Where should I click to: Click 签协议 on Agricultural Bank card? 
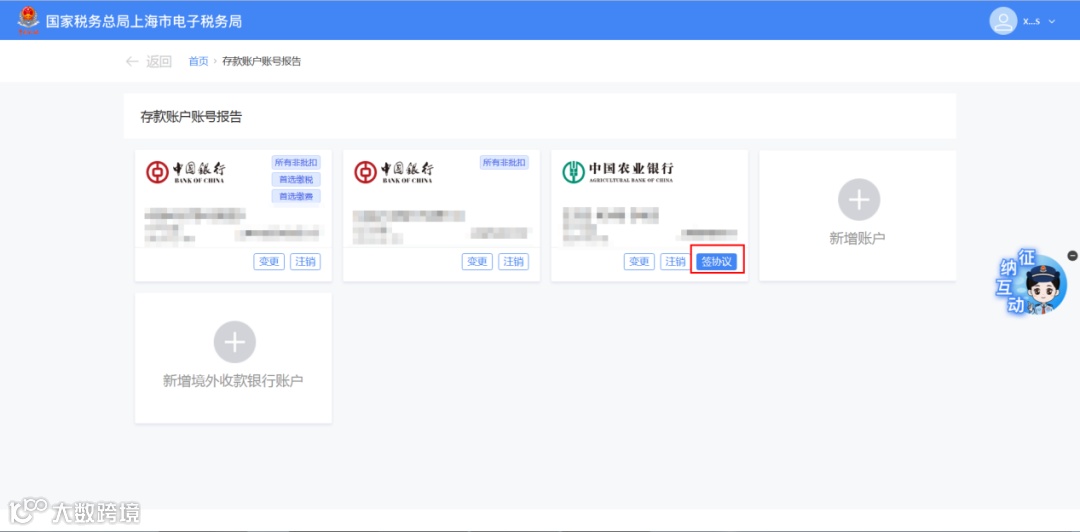(x=716, y=262)
